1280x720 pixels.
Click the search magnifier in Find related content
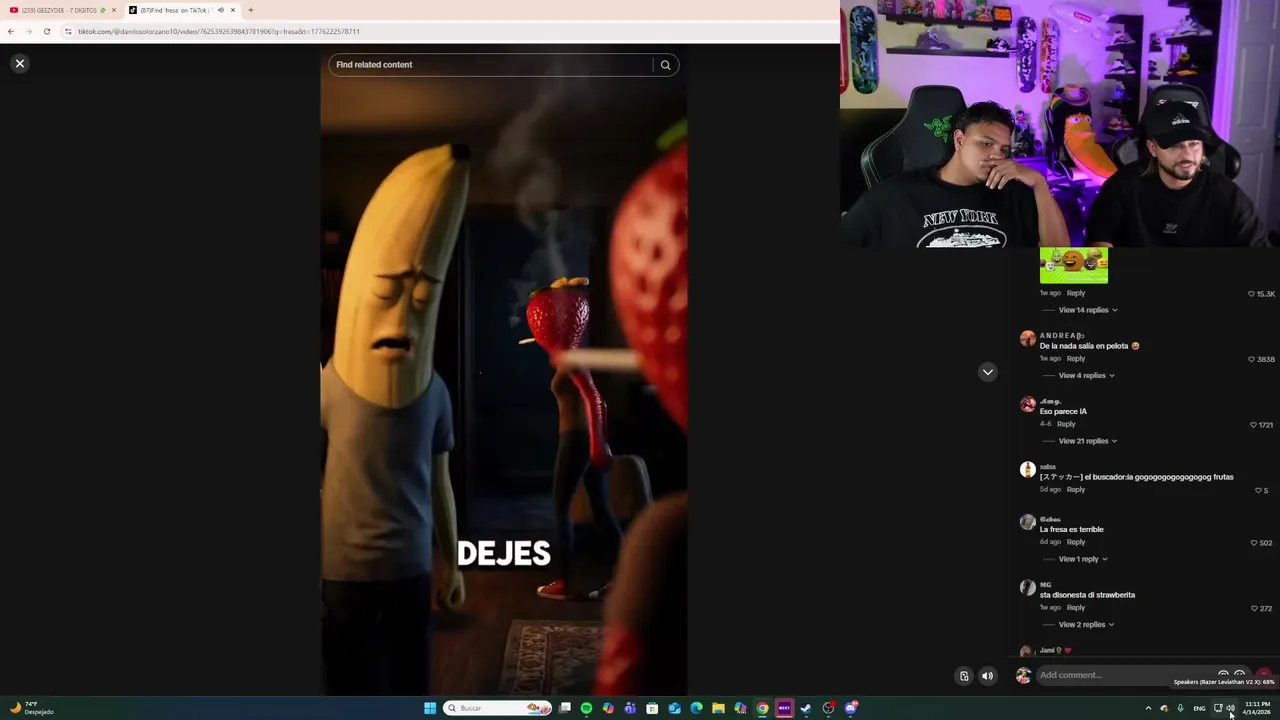[x=665, y=65]
